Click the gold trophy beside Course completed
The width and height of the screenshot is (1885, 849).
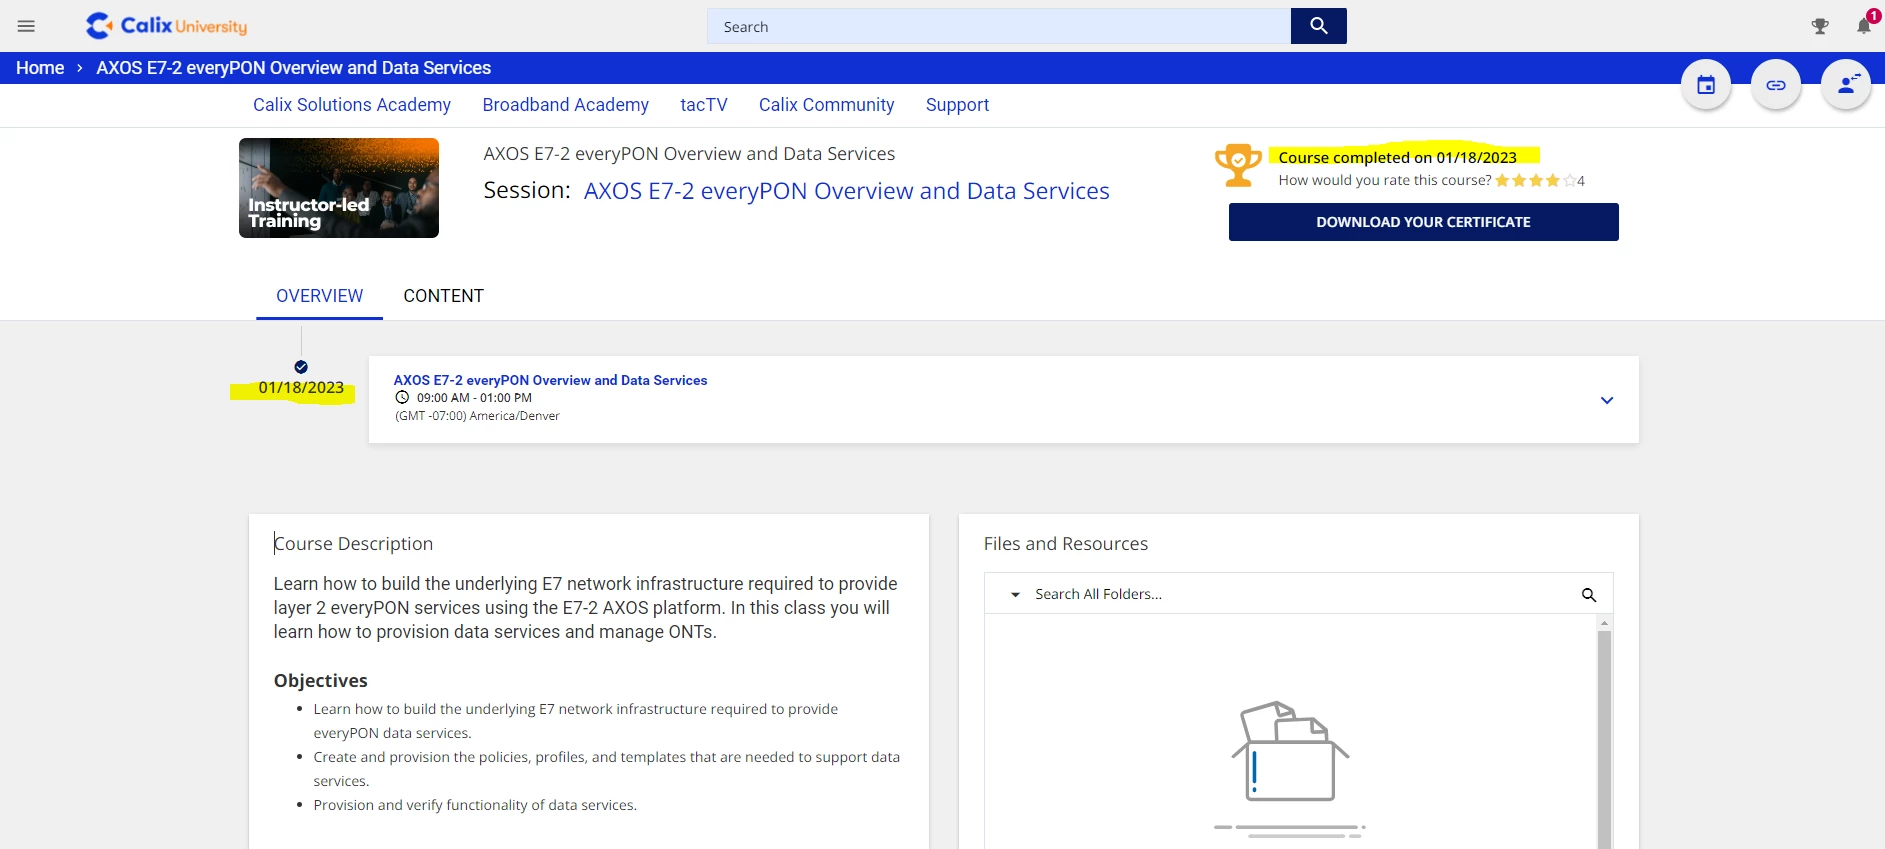pos(1238,165)
